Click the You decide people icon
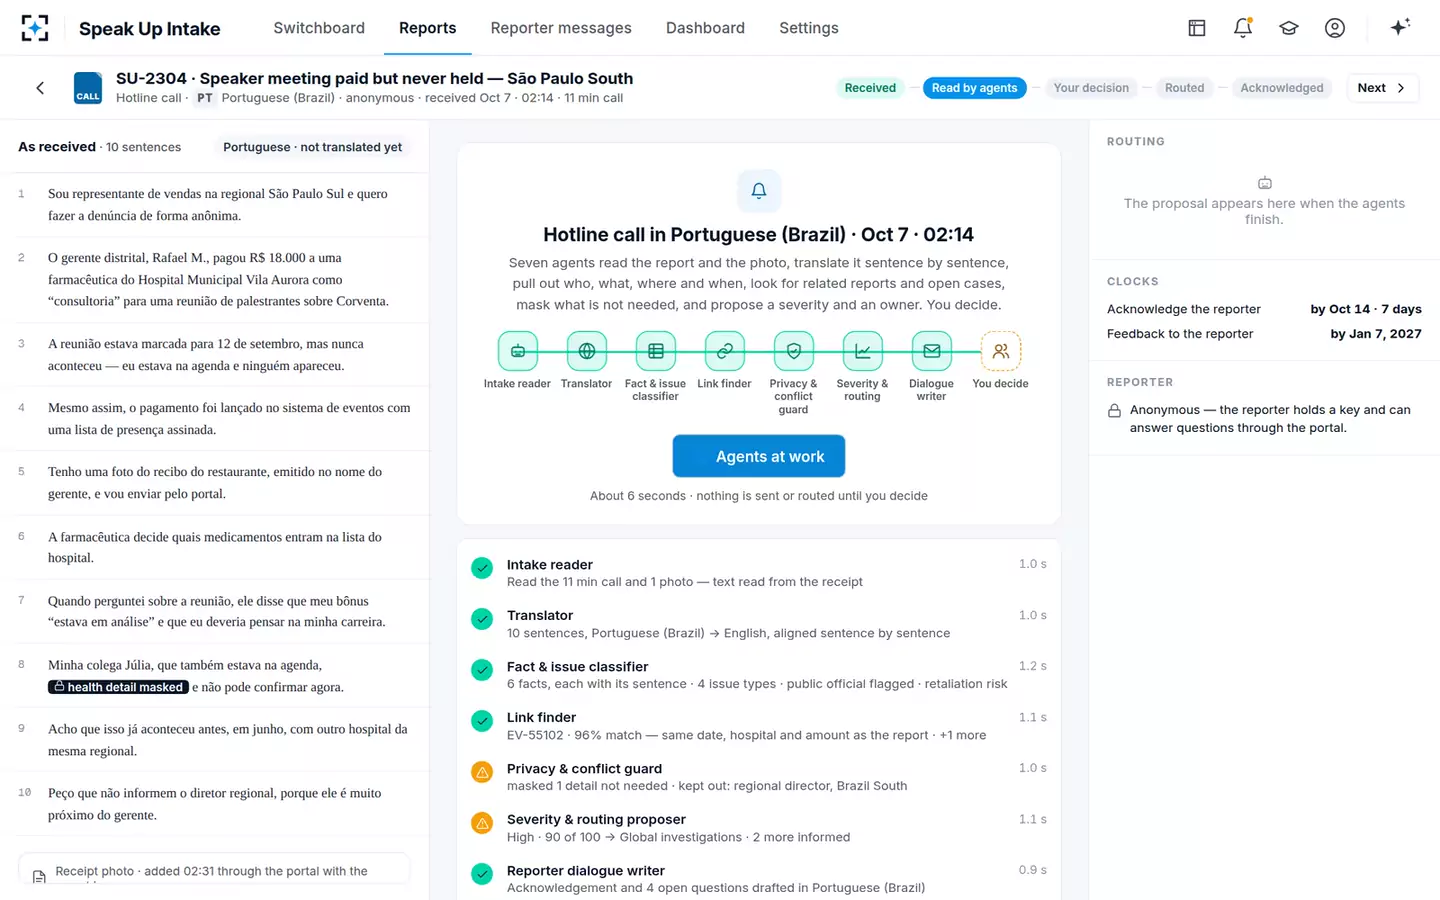1440x900 pixels. [x=1001, y=351]
